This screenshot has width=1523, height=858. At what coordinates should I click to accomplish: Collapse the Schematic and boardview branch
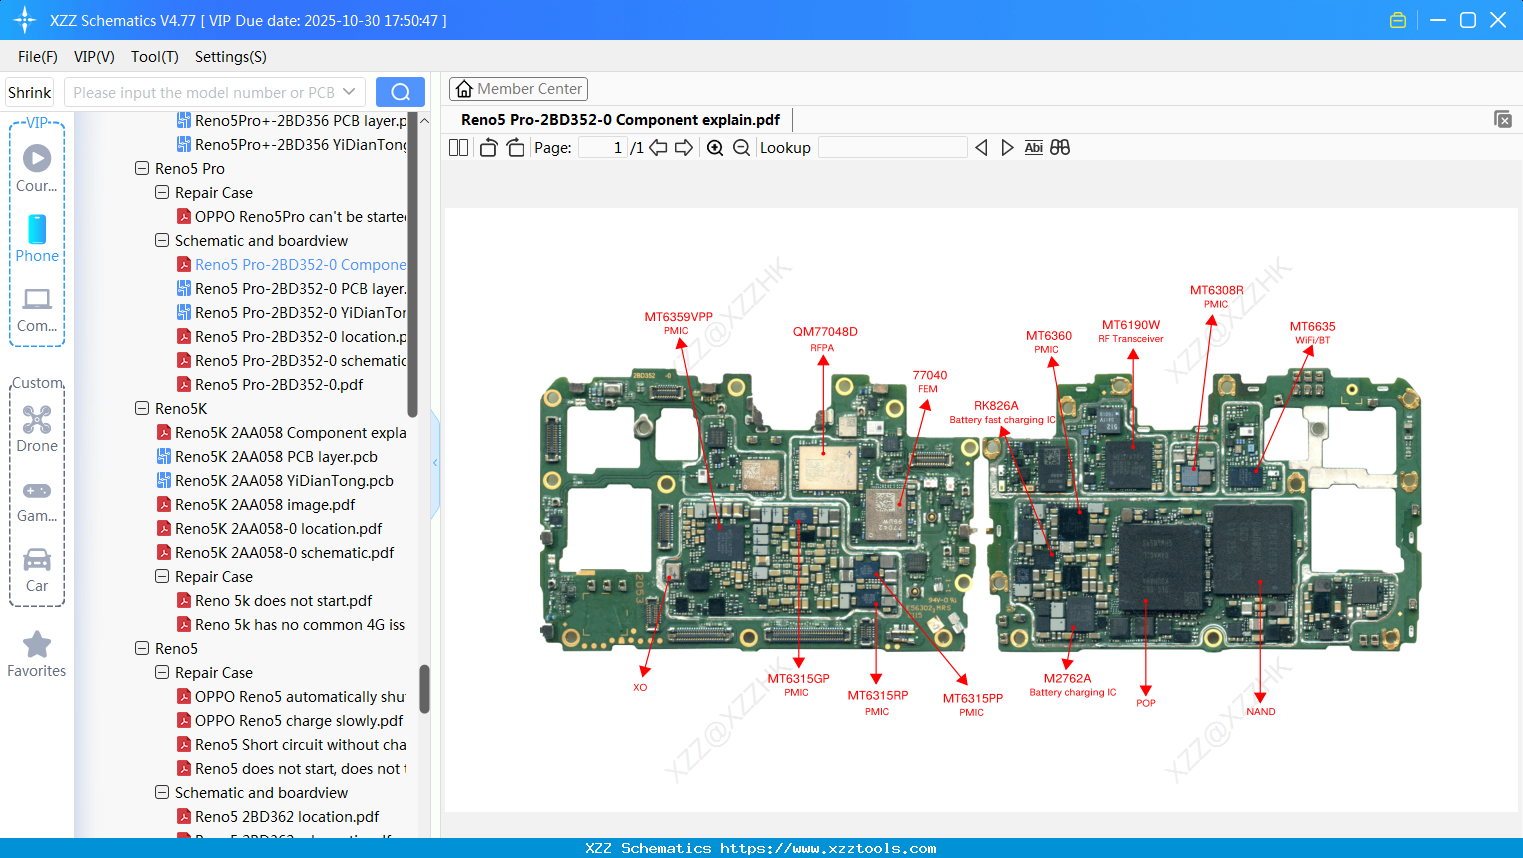click(161, 240)
